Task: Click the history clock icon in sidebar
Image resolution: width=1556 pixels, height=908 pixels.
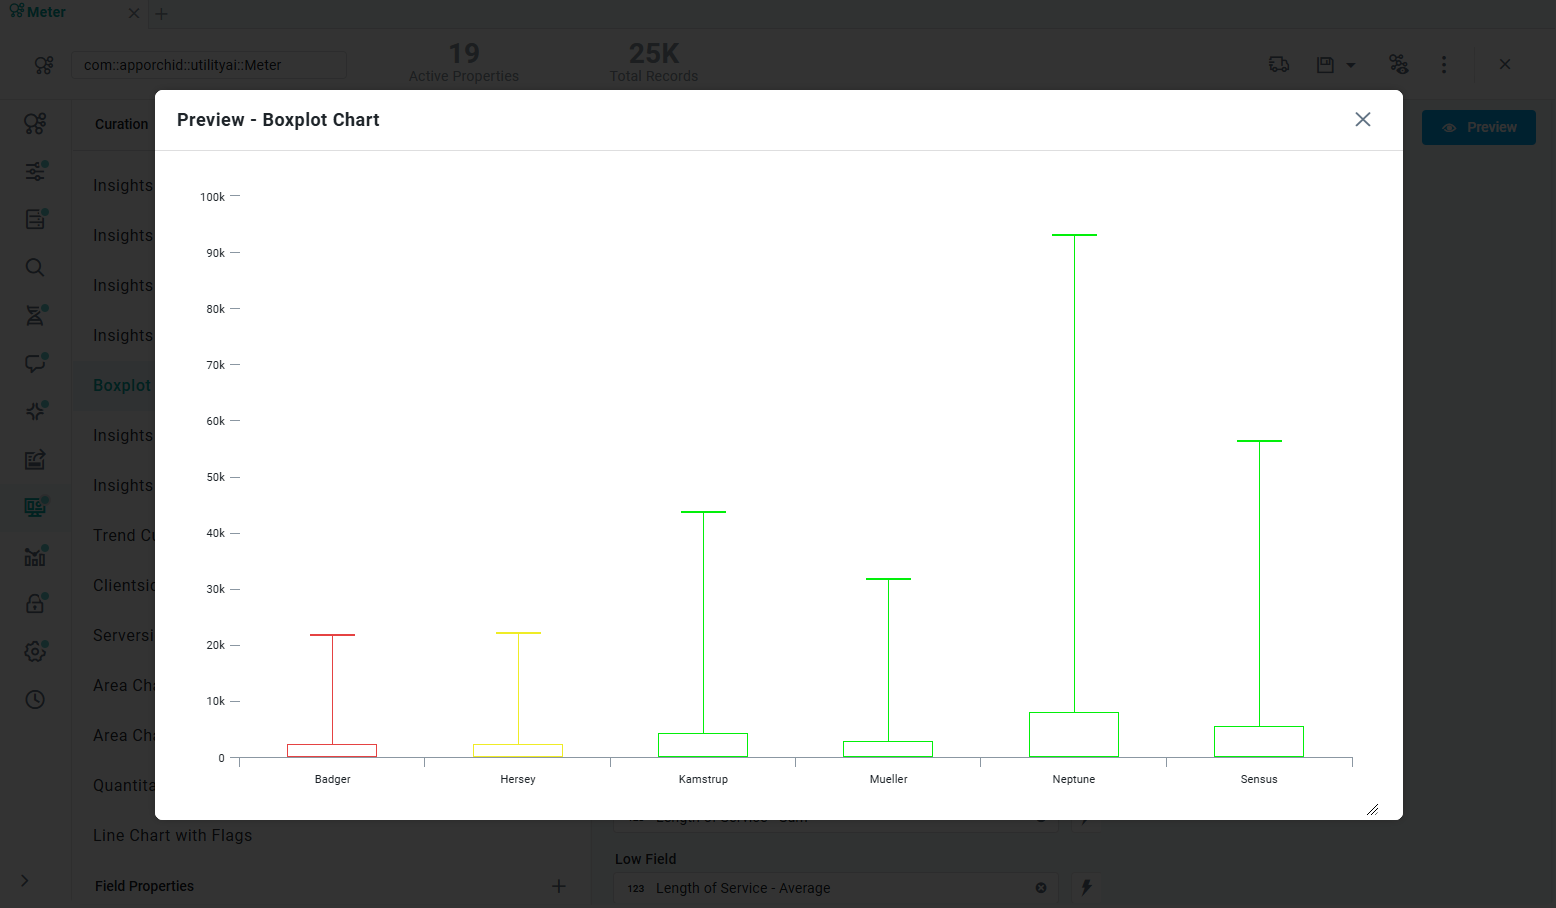Action: [x=35, y=700]
